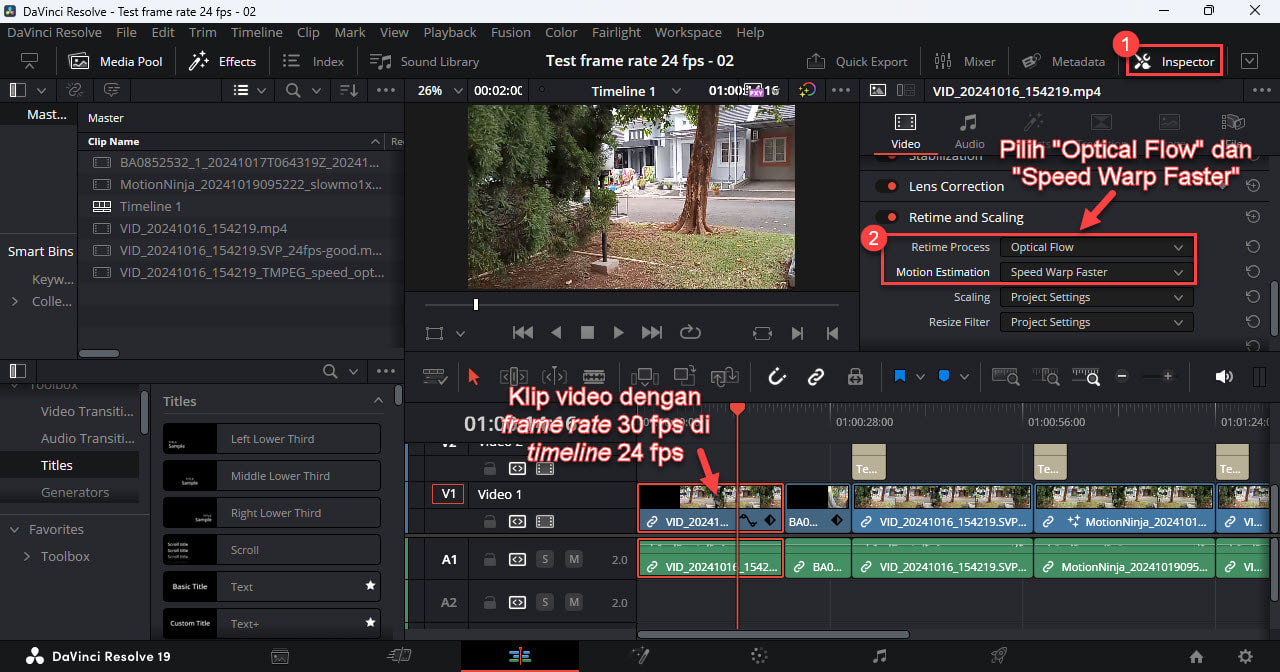Mute timeline audio speaker icon

coord(1224,376)
